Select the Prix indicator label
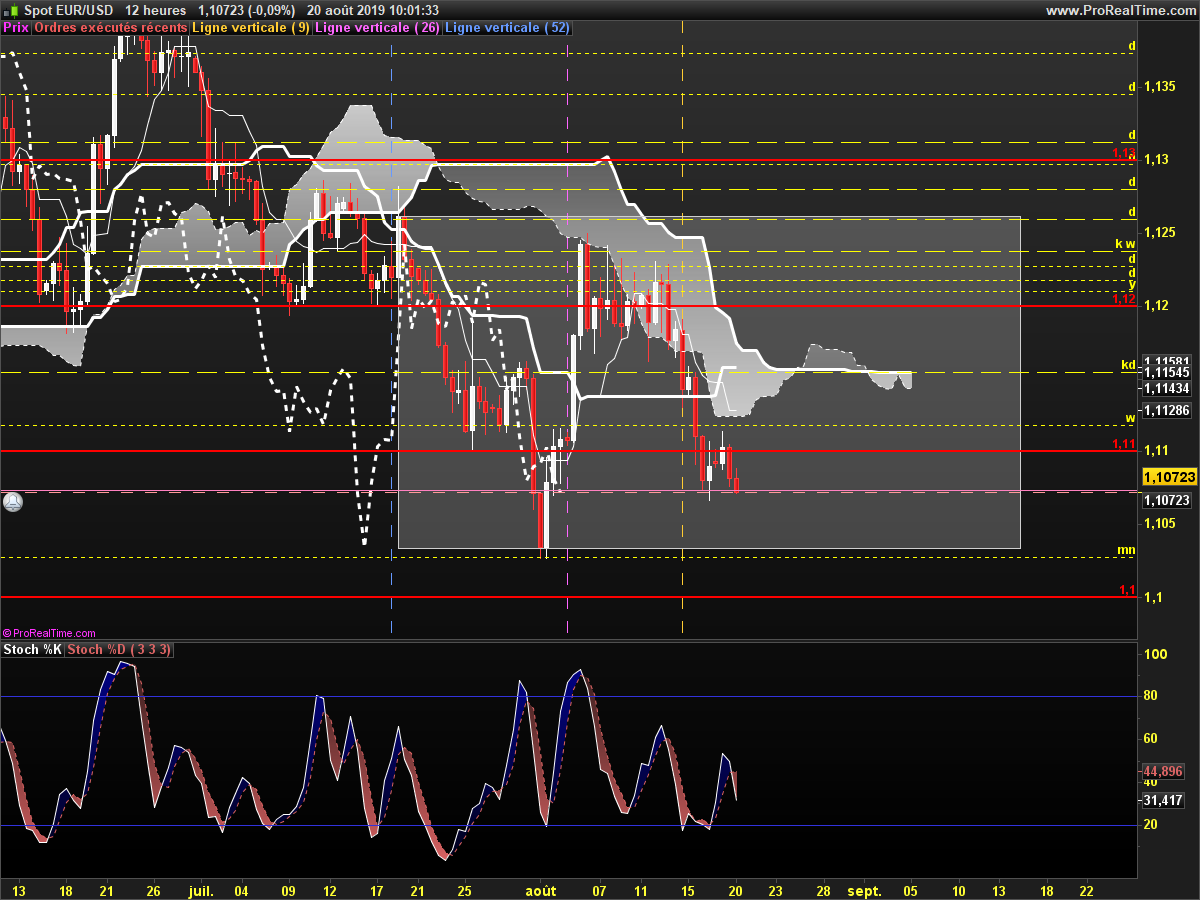The height and width of the screenshot is (900, 1200). coord(16,28)
